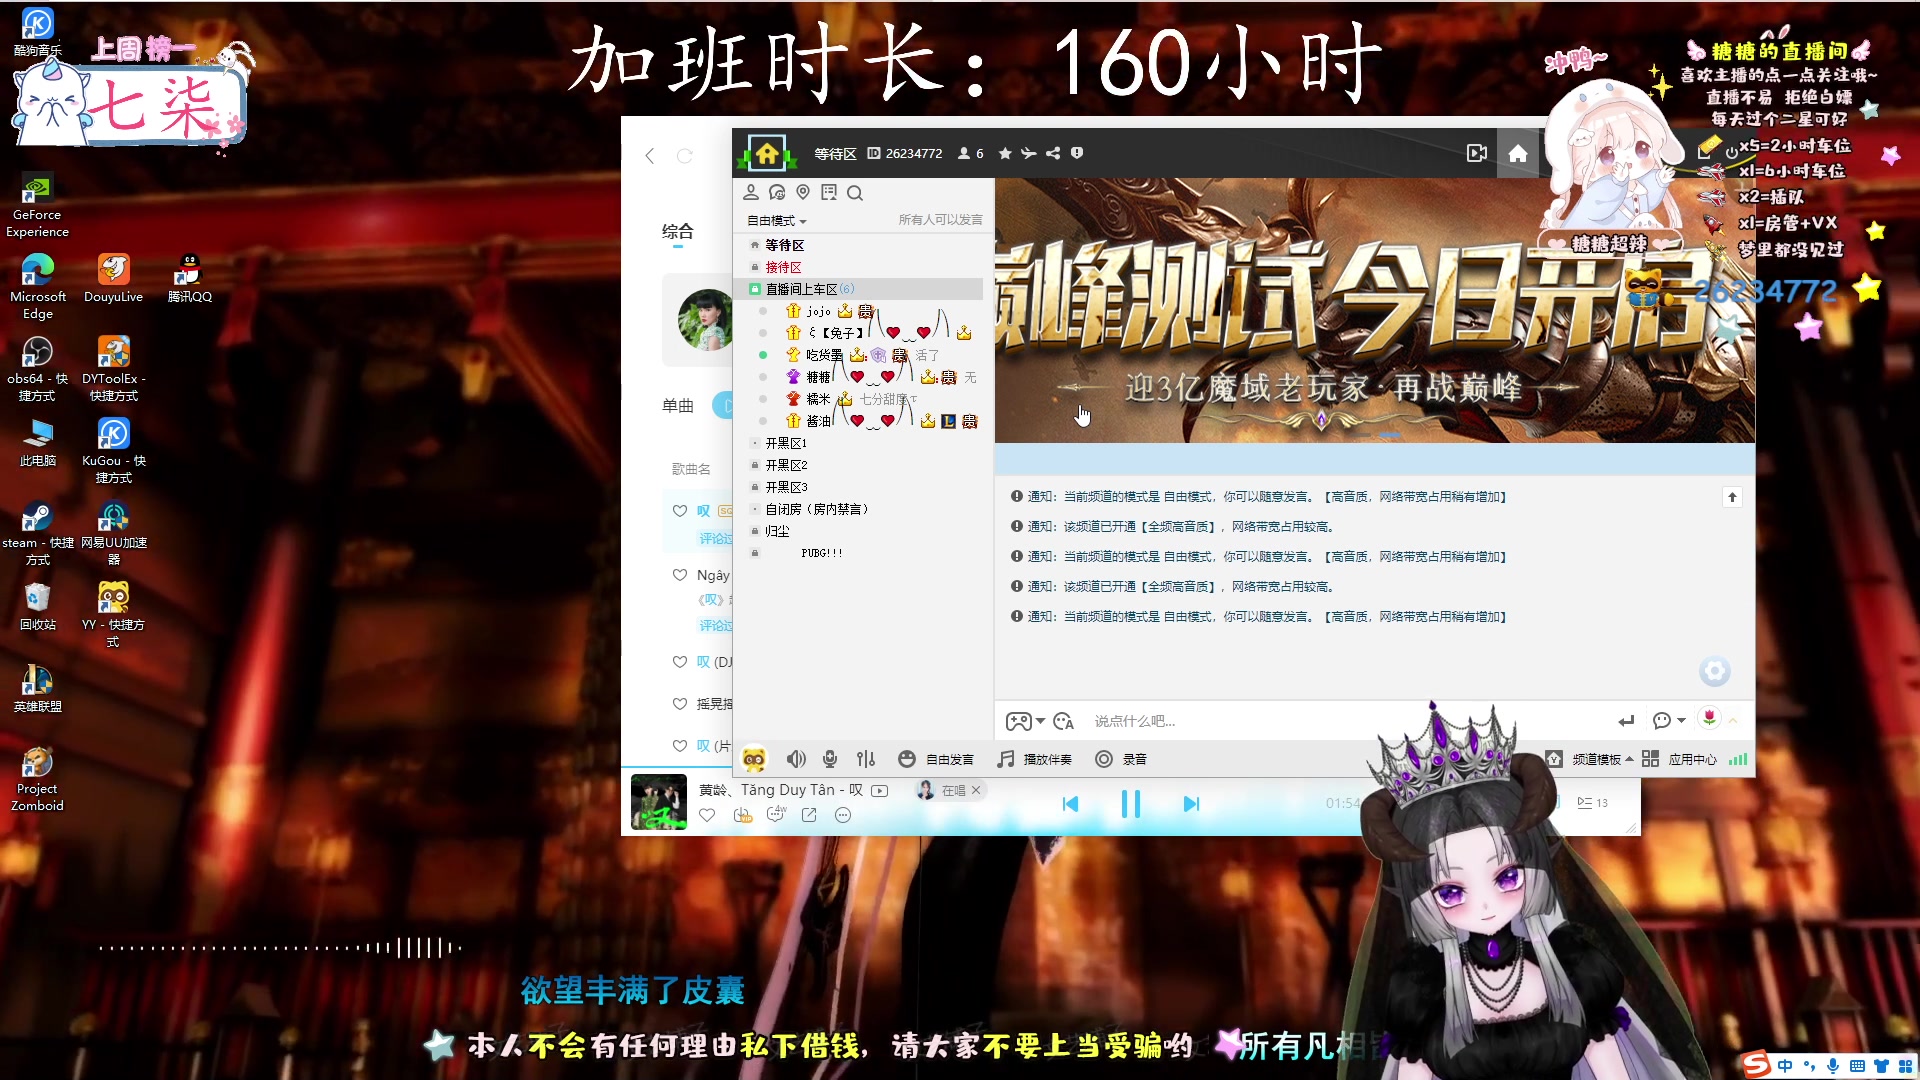Viewport: 1920px width, 1080px height.
Task: Pause the current song in KuGou
Action: point(1130,804)
